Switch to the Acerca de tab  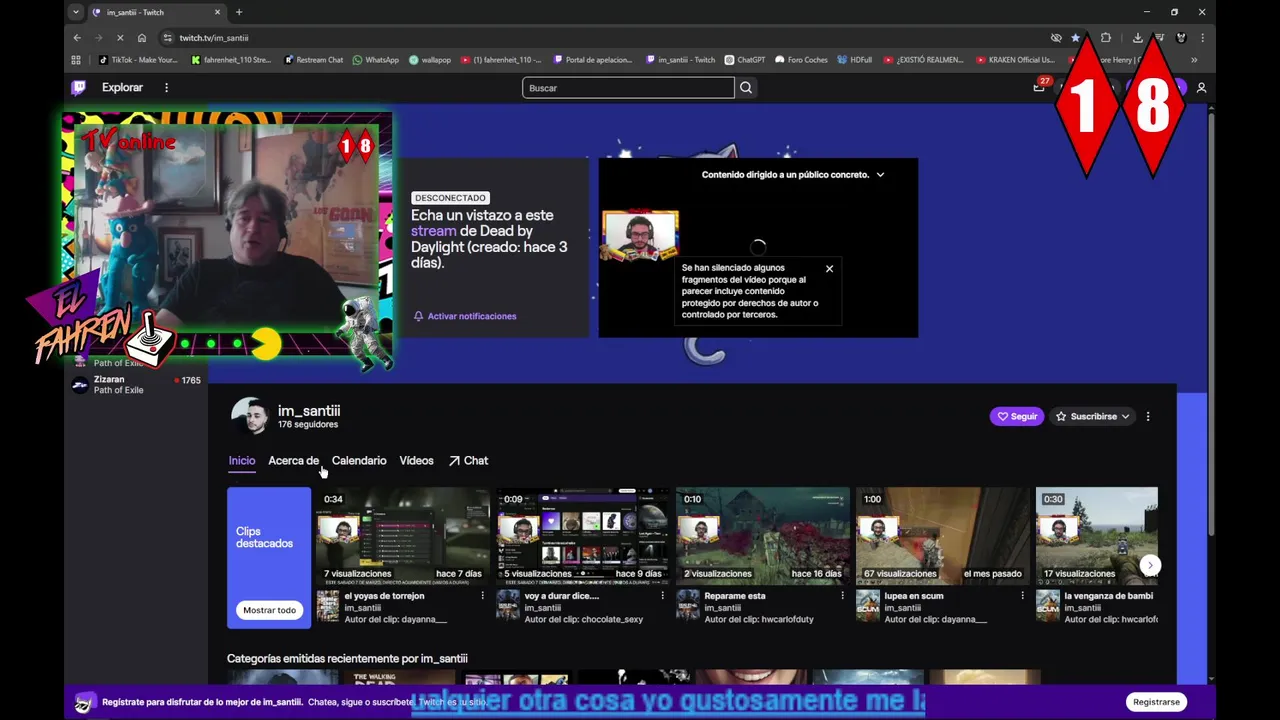[293, 461]
